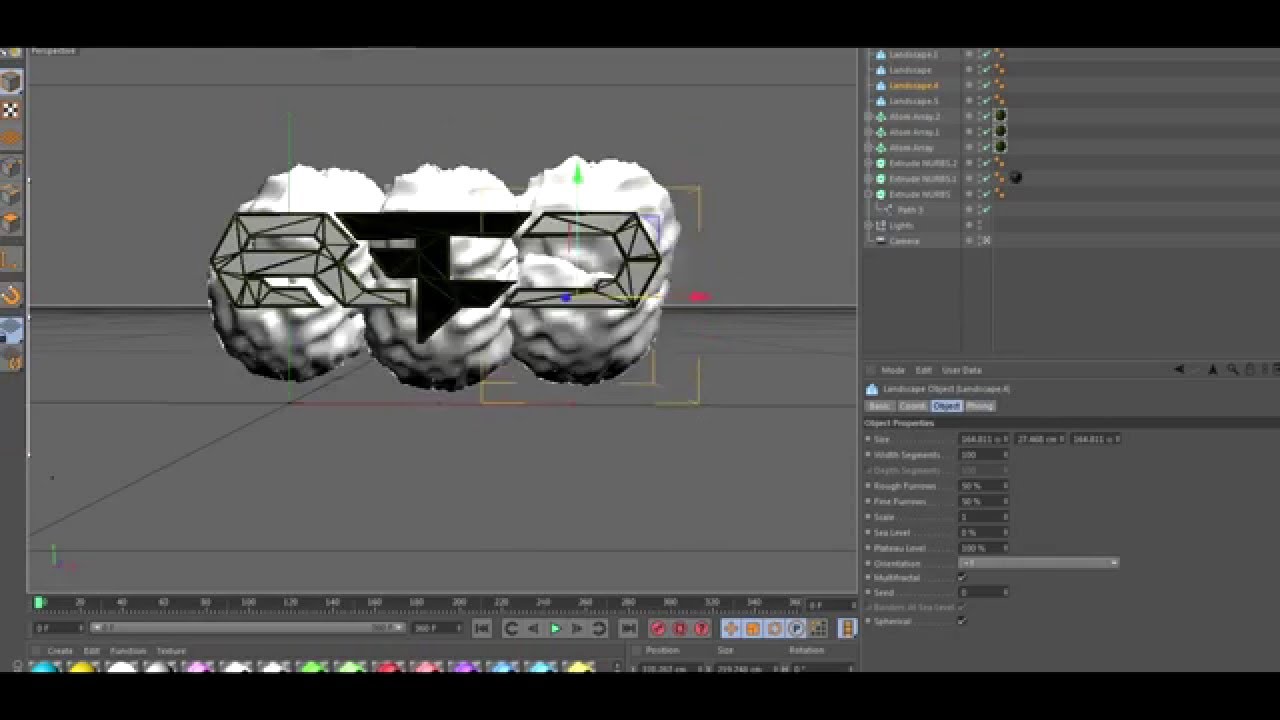Click the phong tag on Landscape.5
Screen dimensions: 1280x720
pos(999,101)
